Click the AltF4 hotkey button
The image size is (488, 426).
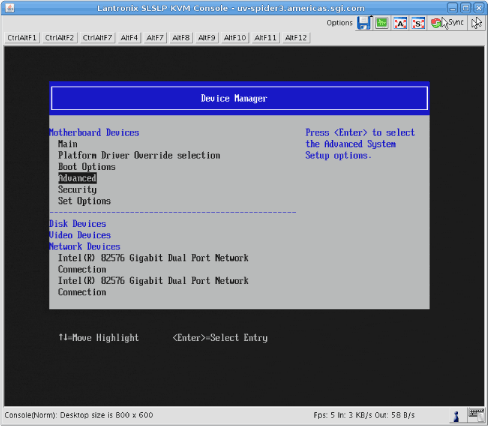coord(129,38)
